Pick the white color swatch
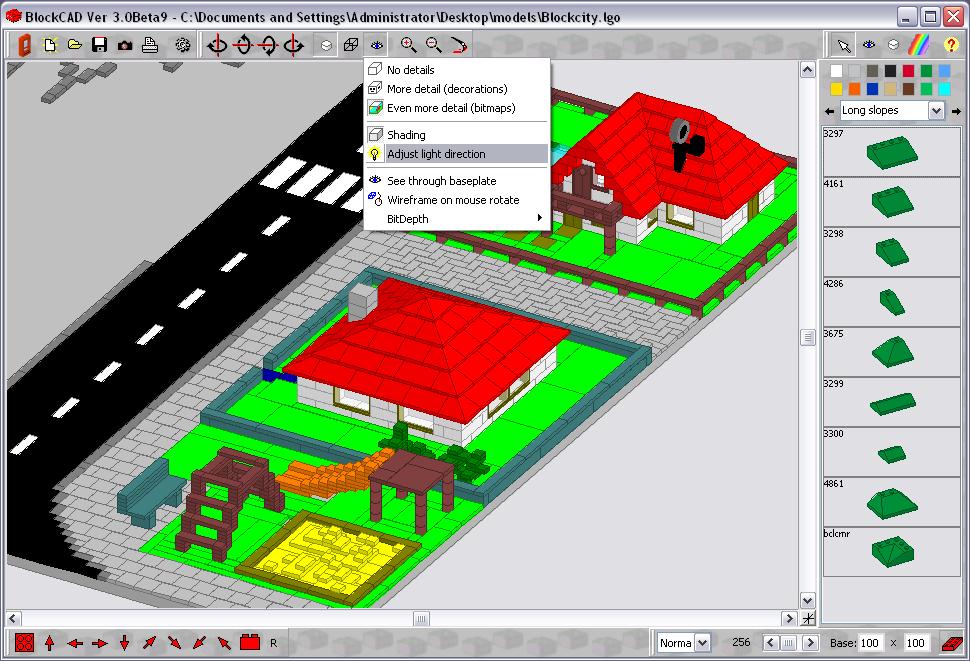 click(836, 71)
